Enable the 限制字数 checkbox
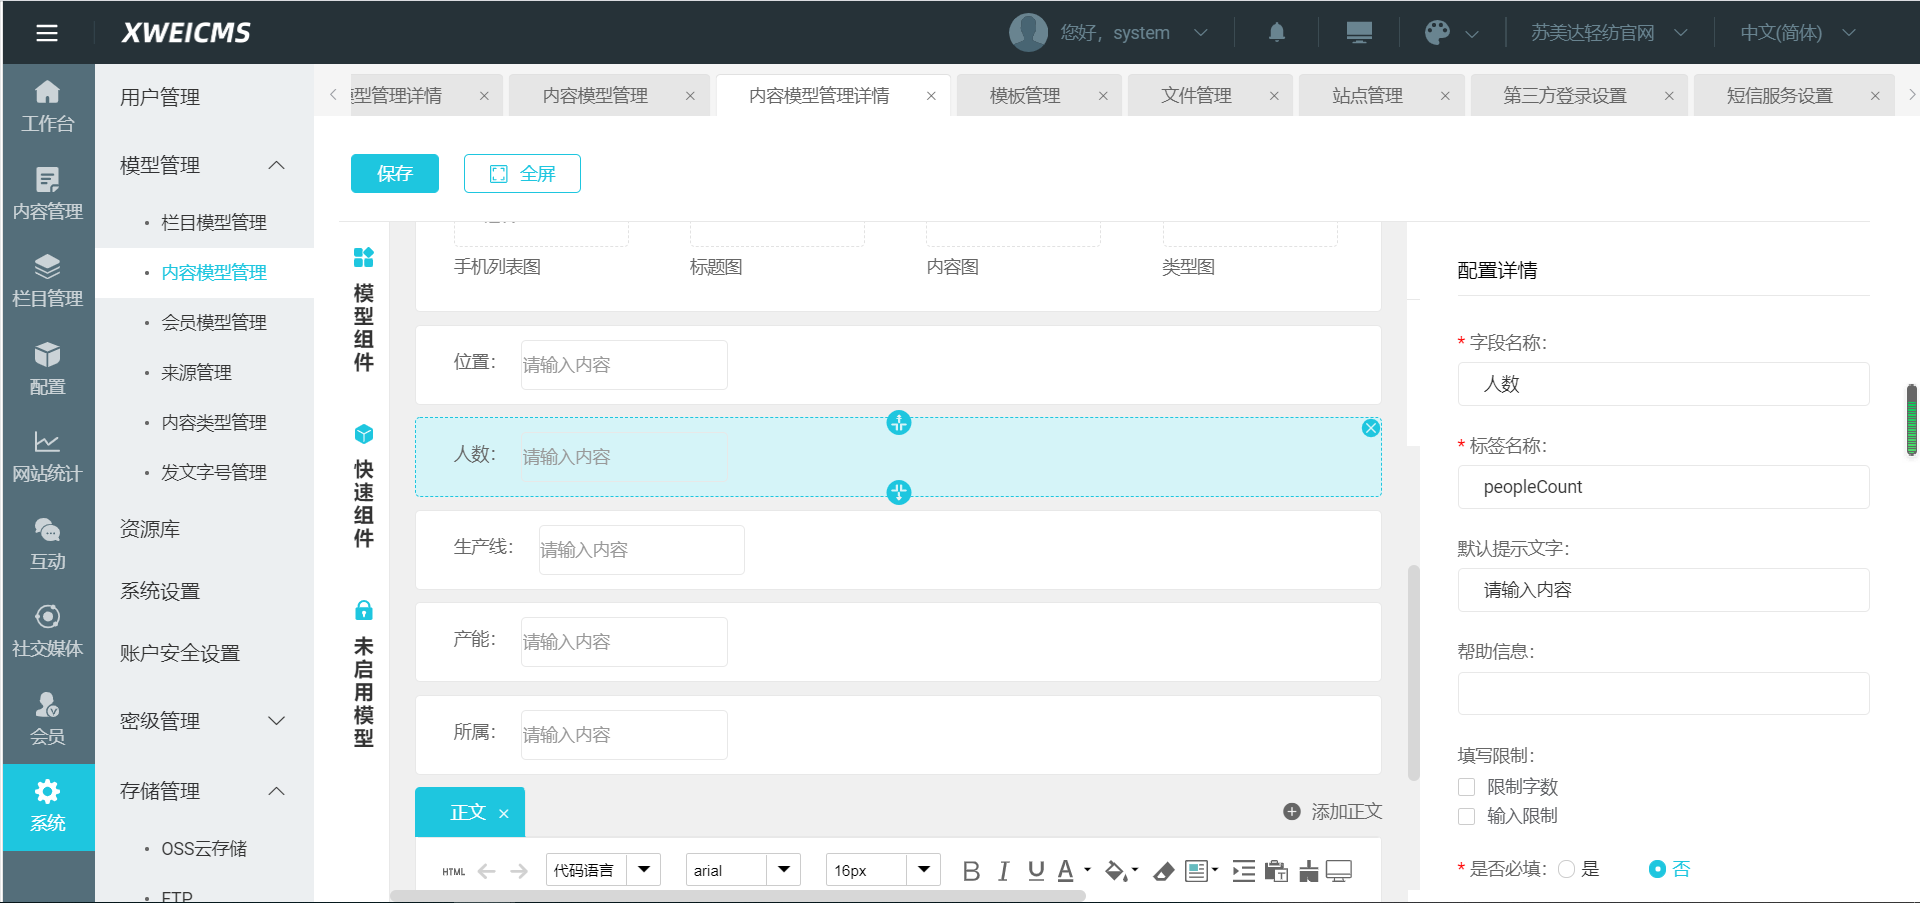The height and width of the screenshot is (903, 1920). 1467,787
